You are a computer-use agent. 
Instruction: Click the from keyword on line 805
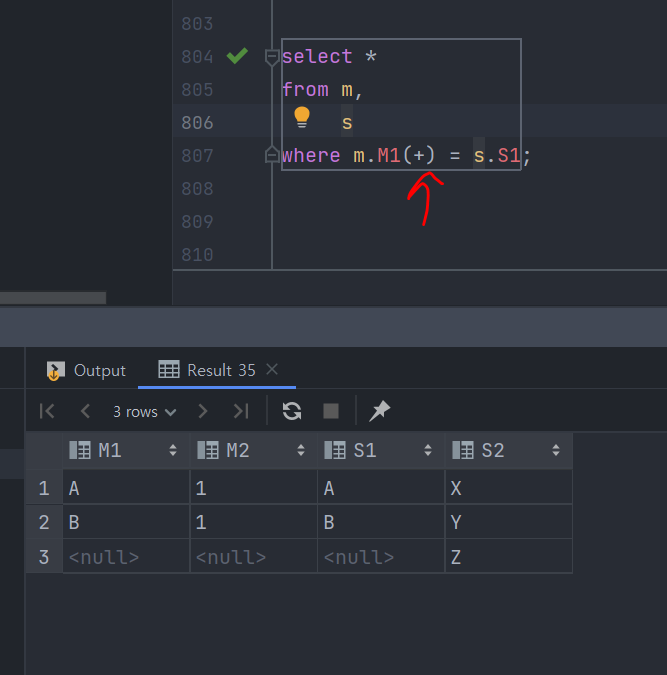pyautogui.click(x=305, y=90)
